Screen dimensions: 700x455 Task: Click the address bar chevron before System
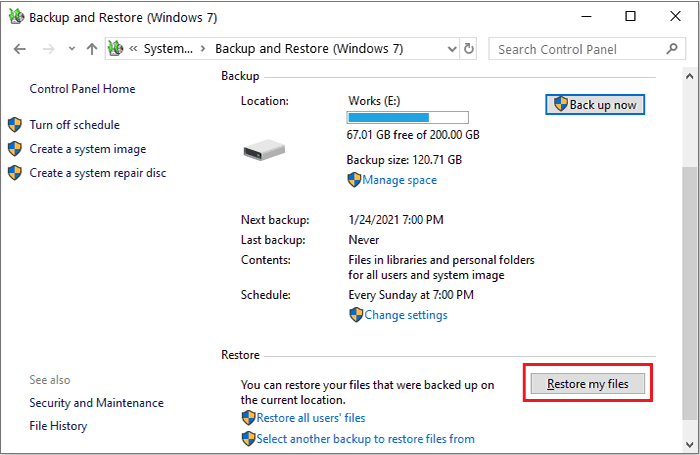pos(133,49)
